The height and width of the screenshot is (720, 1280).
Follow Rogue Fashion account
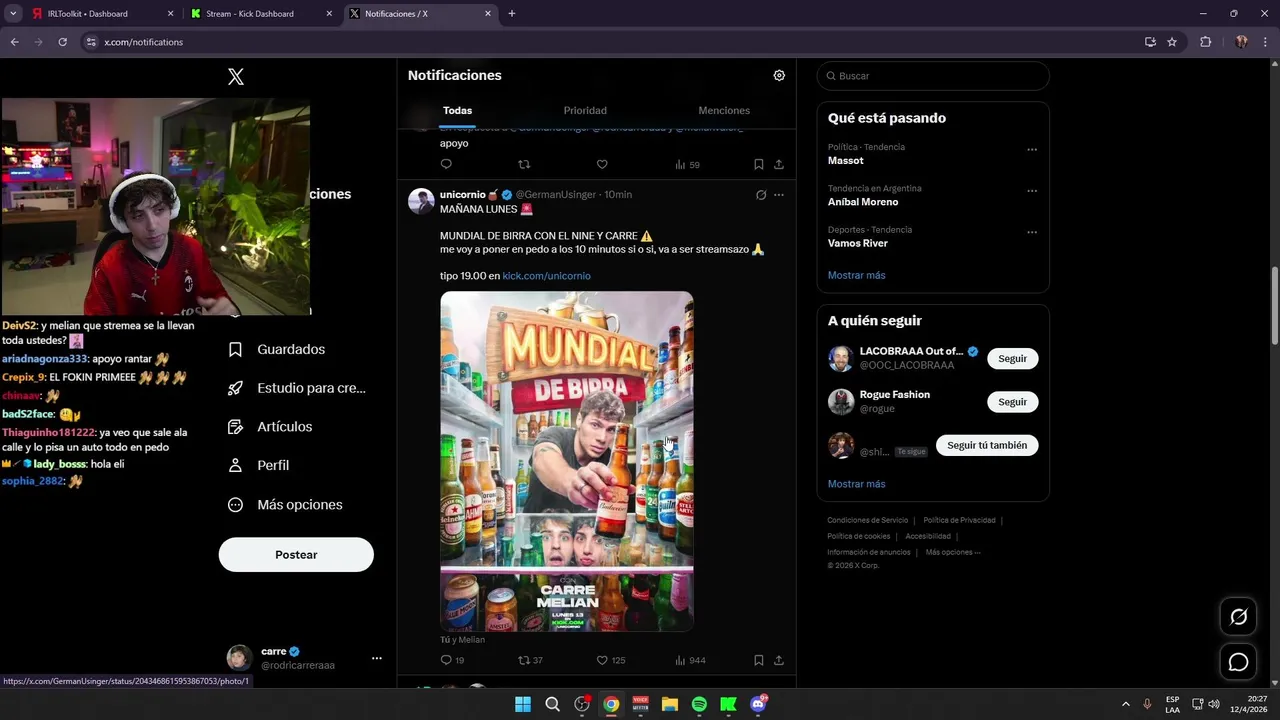1012,402
